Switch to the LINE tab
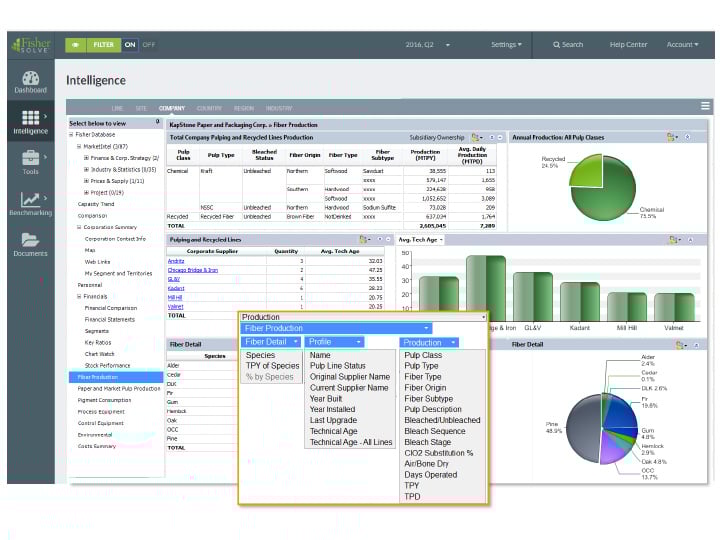Screen dimensions: 722x540 tap(117, 108)
